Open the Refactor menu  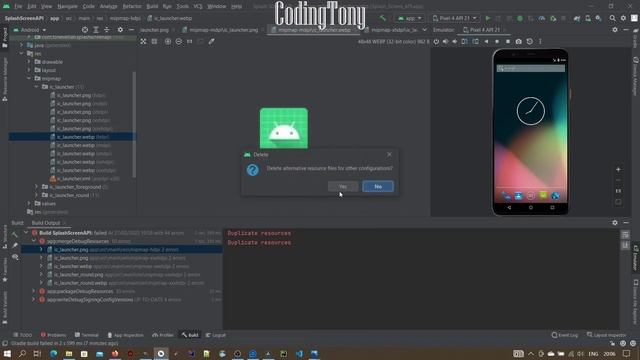(132, 7)
